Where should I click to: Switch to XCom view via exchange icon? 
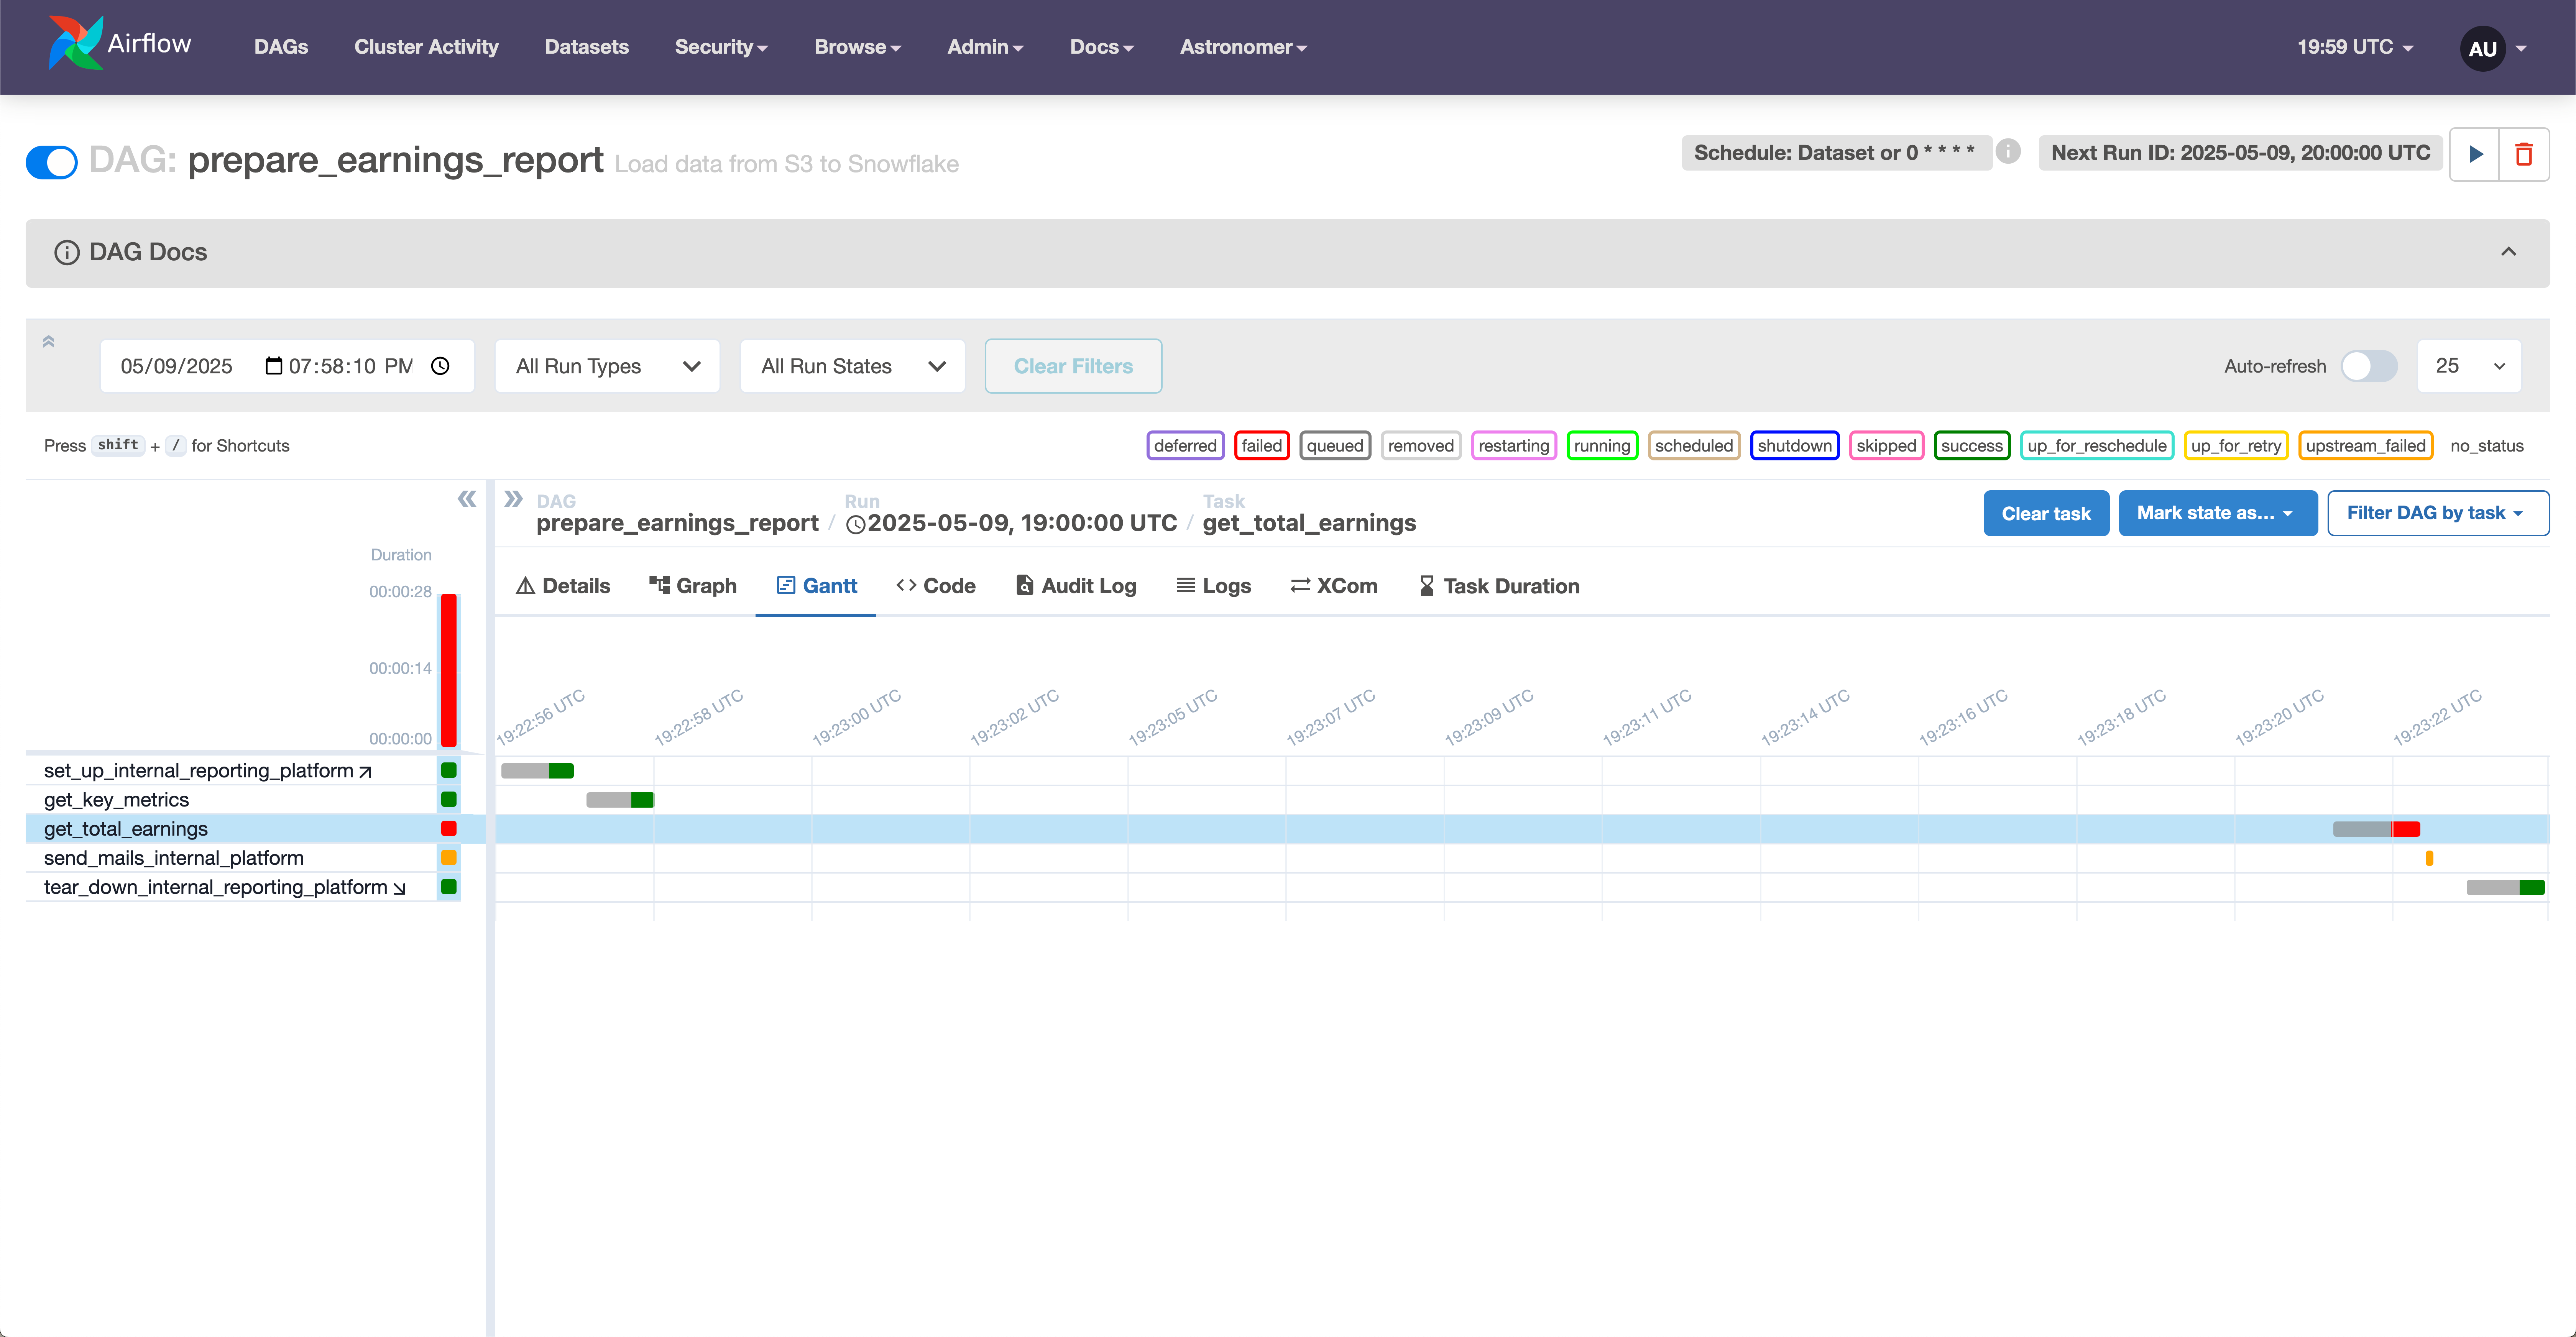pos(1333,586)
